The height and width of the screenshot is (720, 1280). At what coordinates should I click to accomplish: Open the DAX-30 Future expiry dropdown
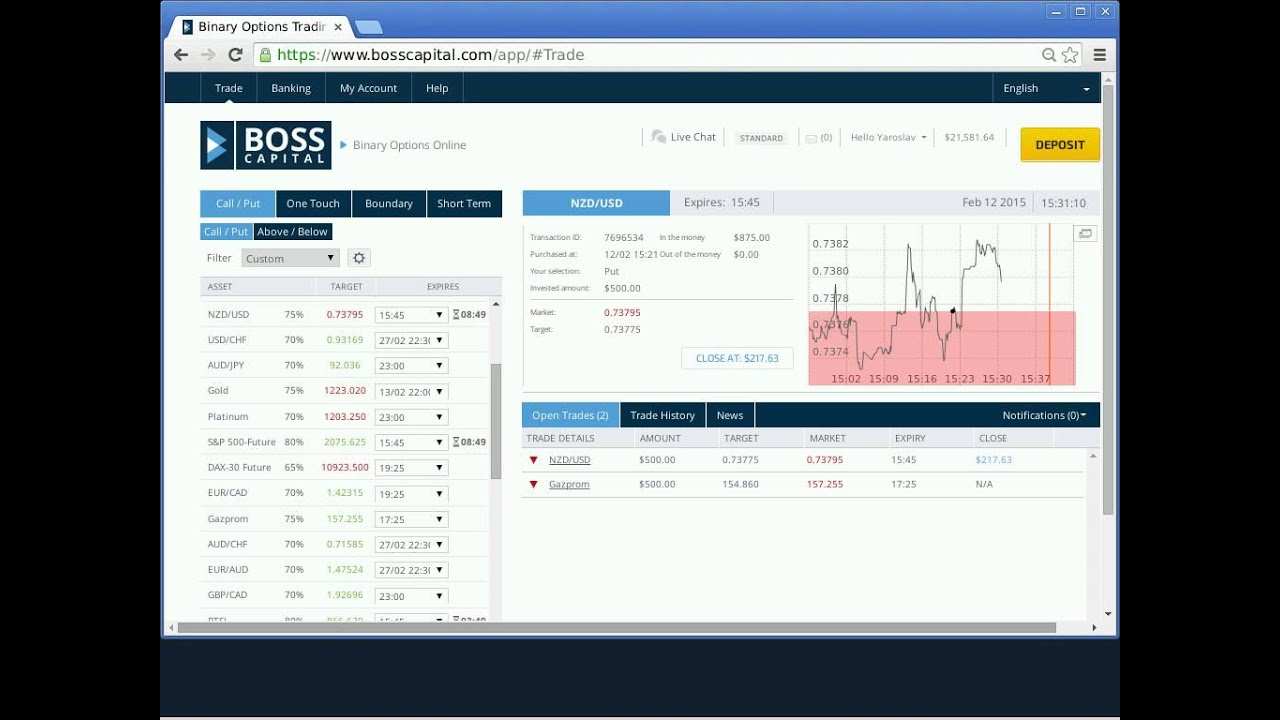[x=410, y=468]
